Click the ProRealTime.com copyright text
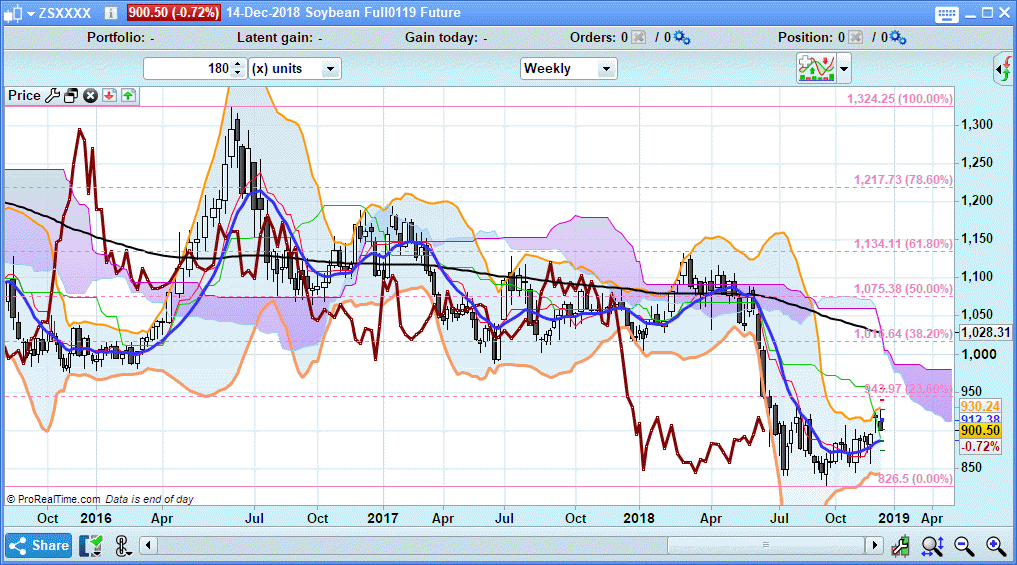1017x565 pixels. click(53, 499)
